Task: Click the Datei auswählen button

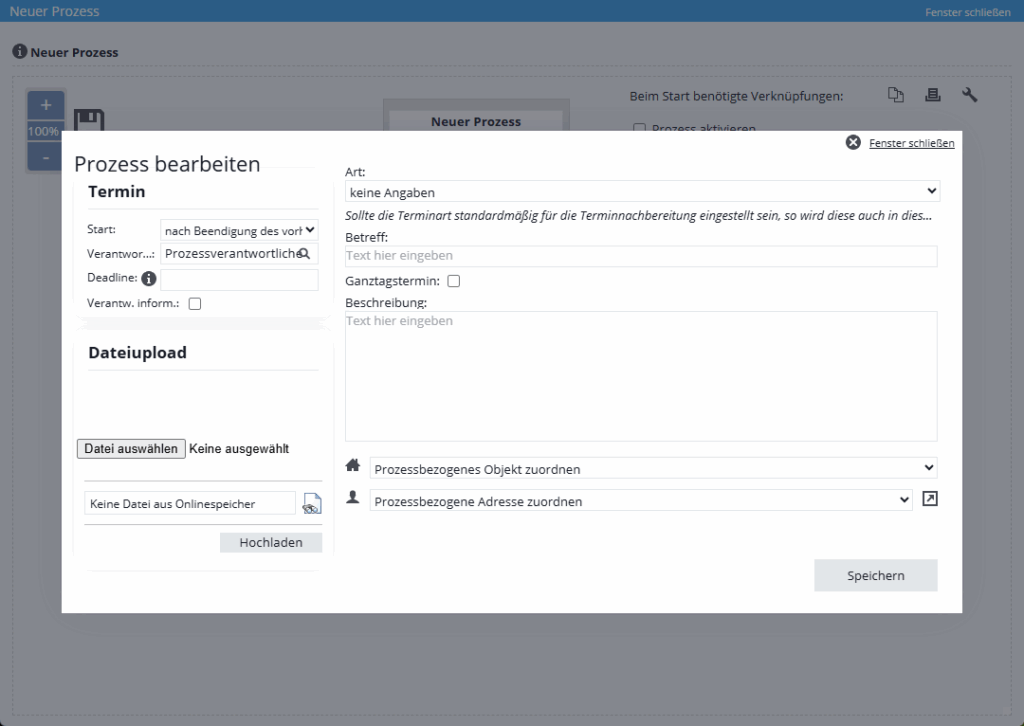Action: point(131,449)
